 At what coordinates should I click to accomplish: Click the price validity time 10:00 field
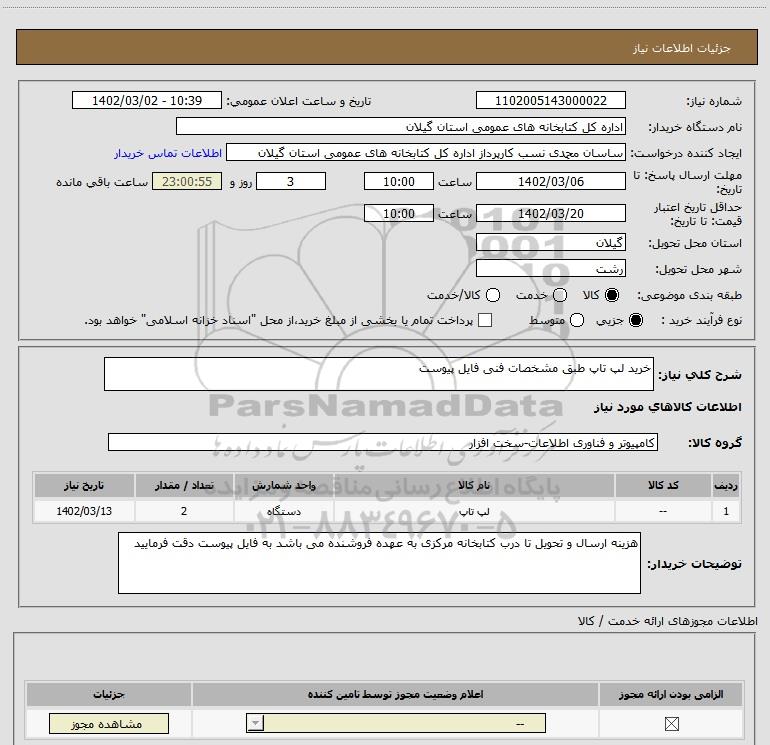tap(399, 214)
